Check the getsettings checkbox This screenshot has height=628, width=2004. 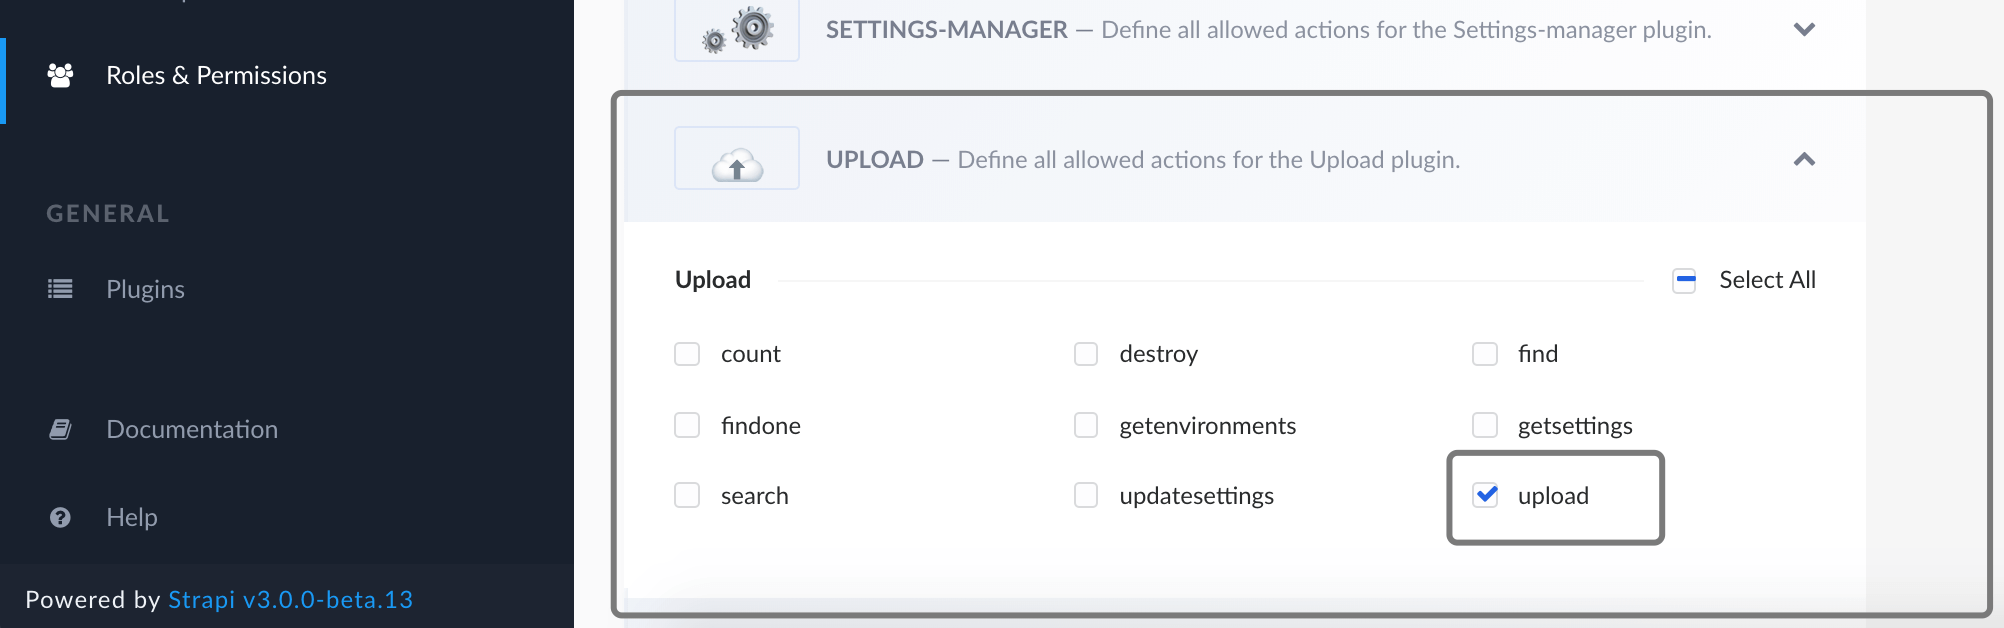1485,425
